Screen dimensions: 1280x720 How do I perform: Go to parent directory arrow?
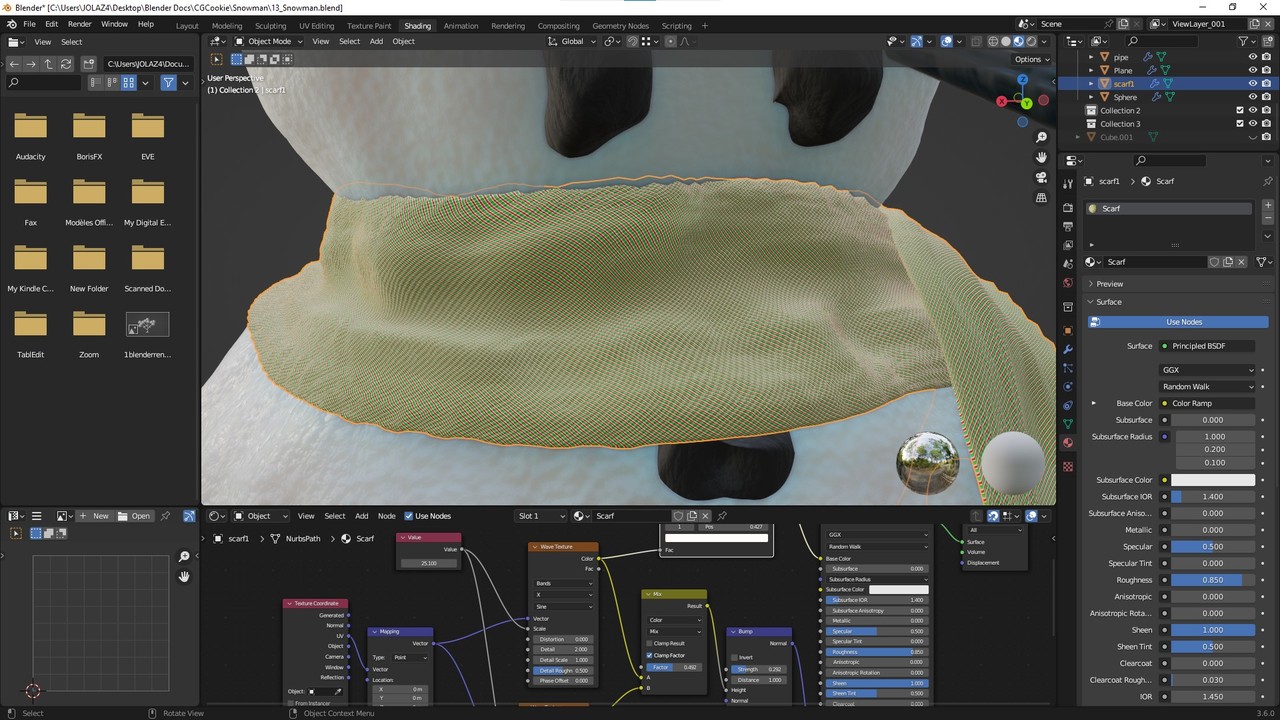(48, 63)
